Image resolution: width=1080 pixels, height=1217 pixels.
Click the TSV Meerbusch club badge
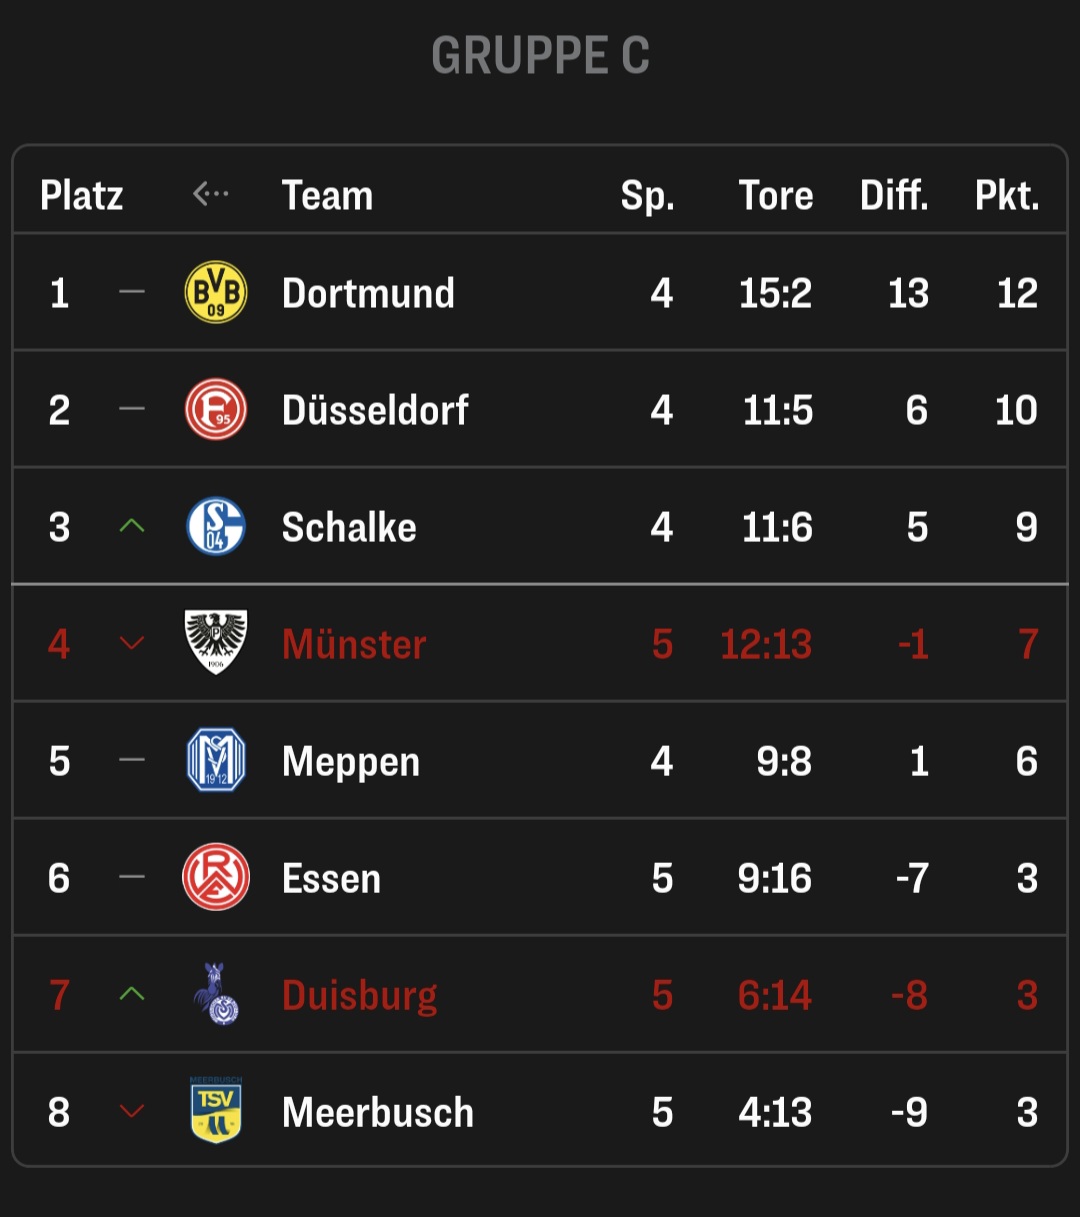(x=216, y=1110)
